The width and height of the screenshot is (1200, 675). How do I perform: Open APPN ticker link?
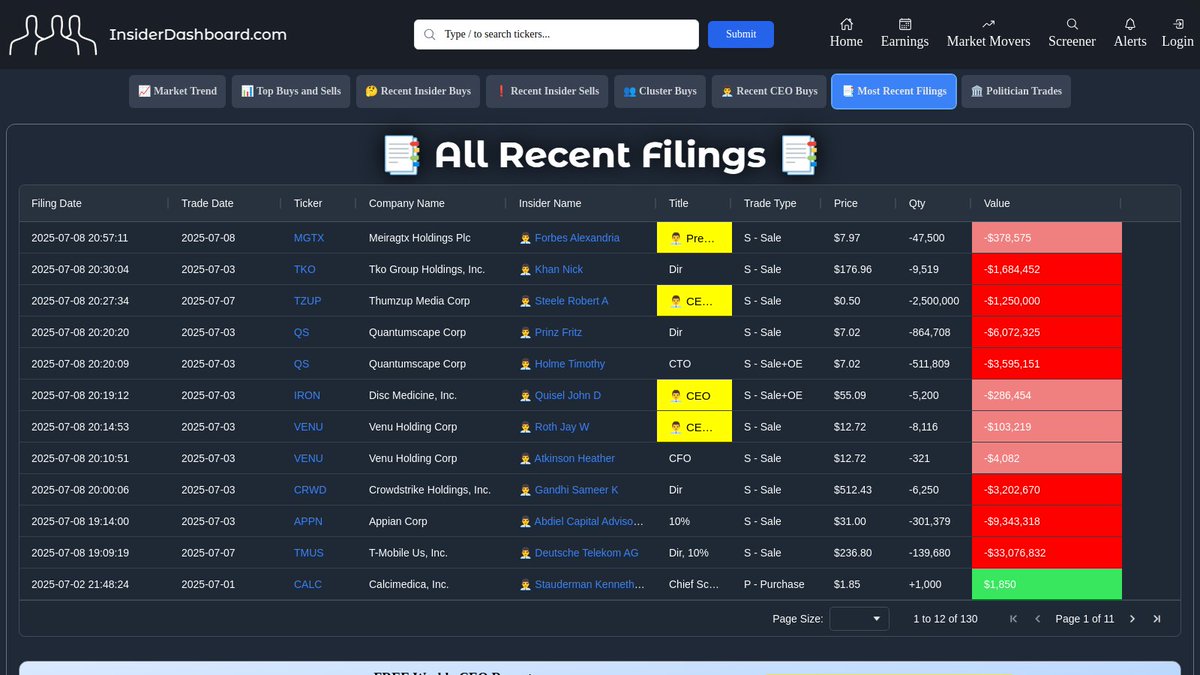309,522
